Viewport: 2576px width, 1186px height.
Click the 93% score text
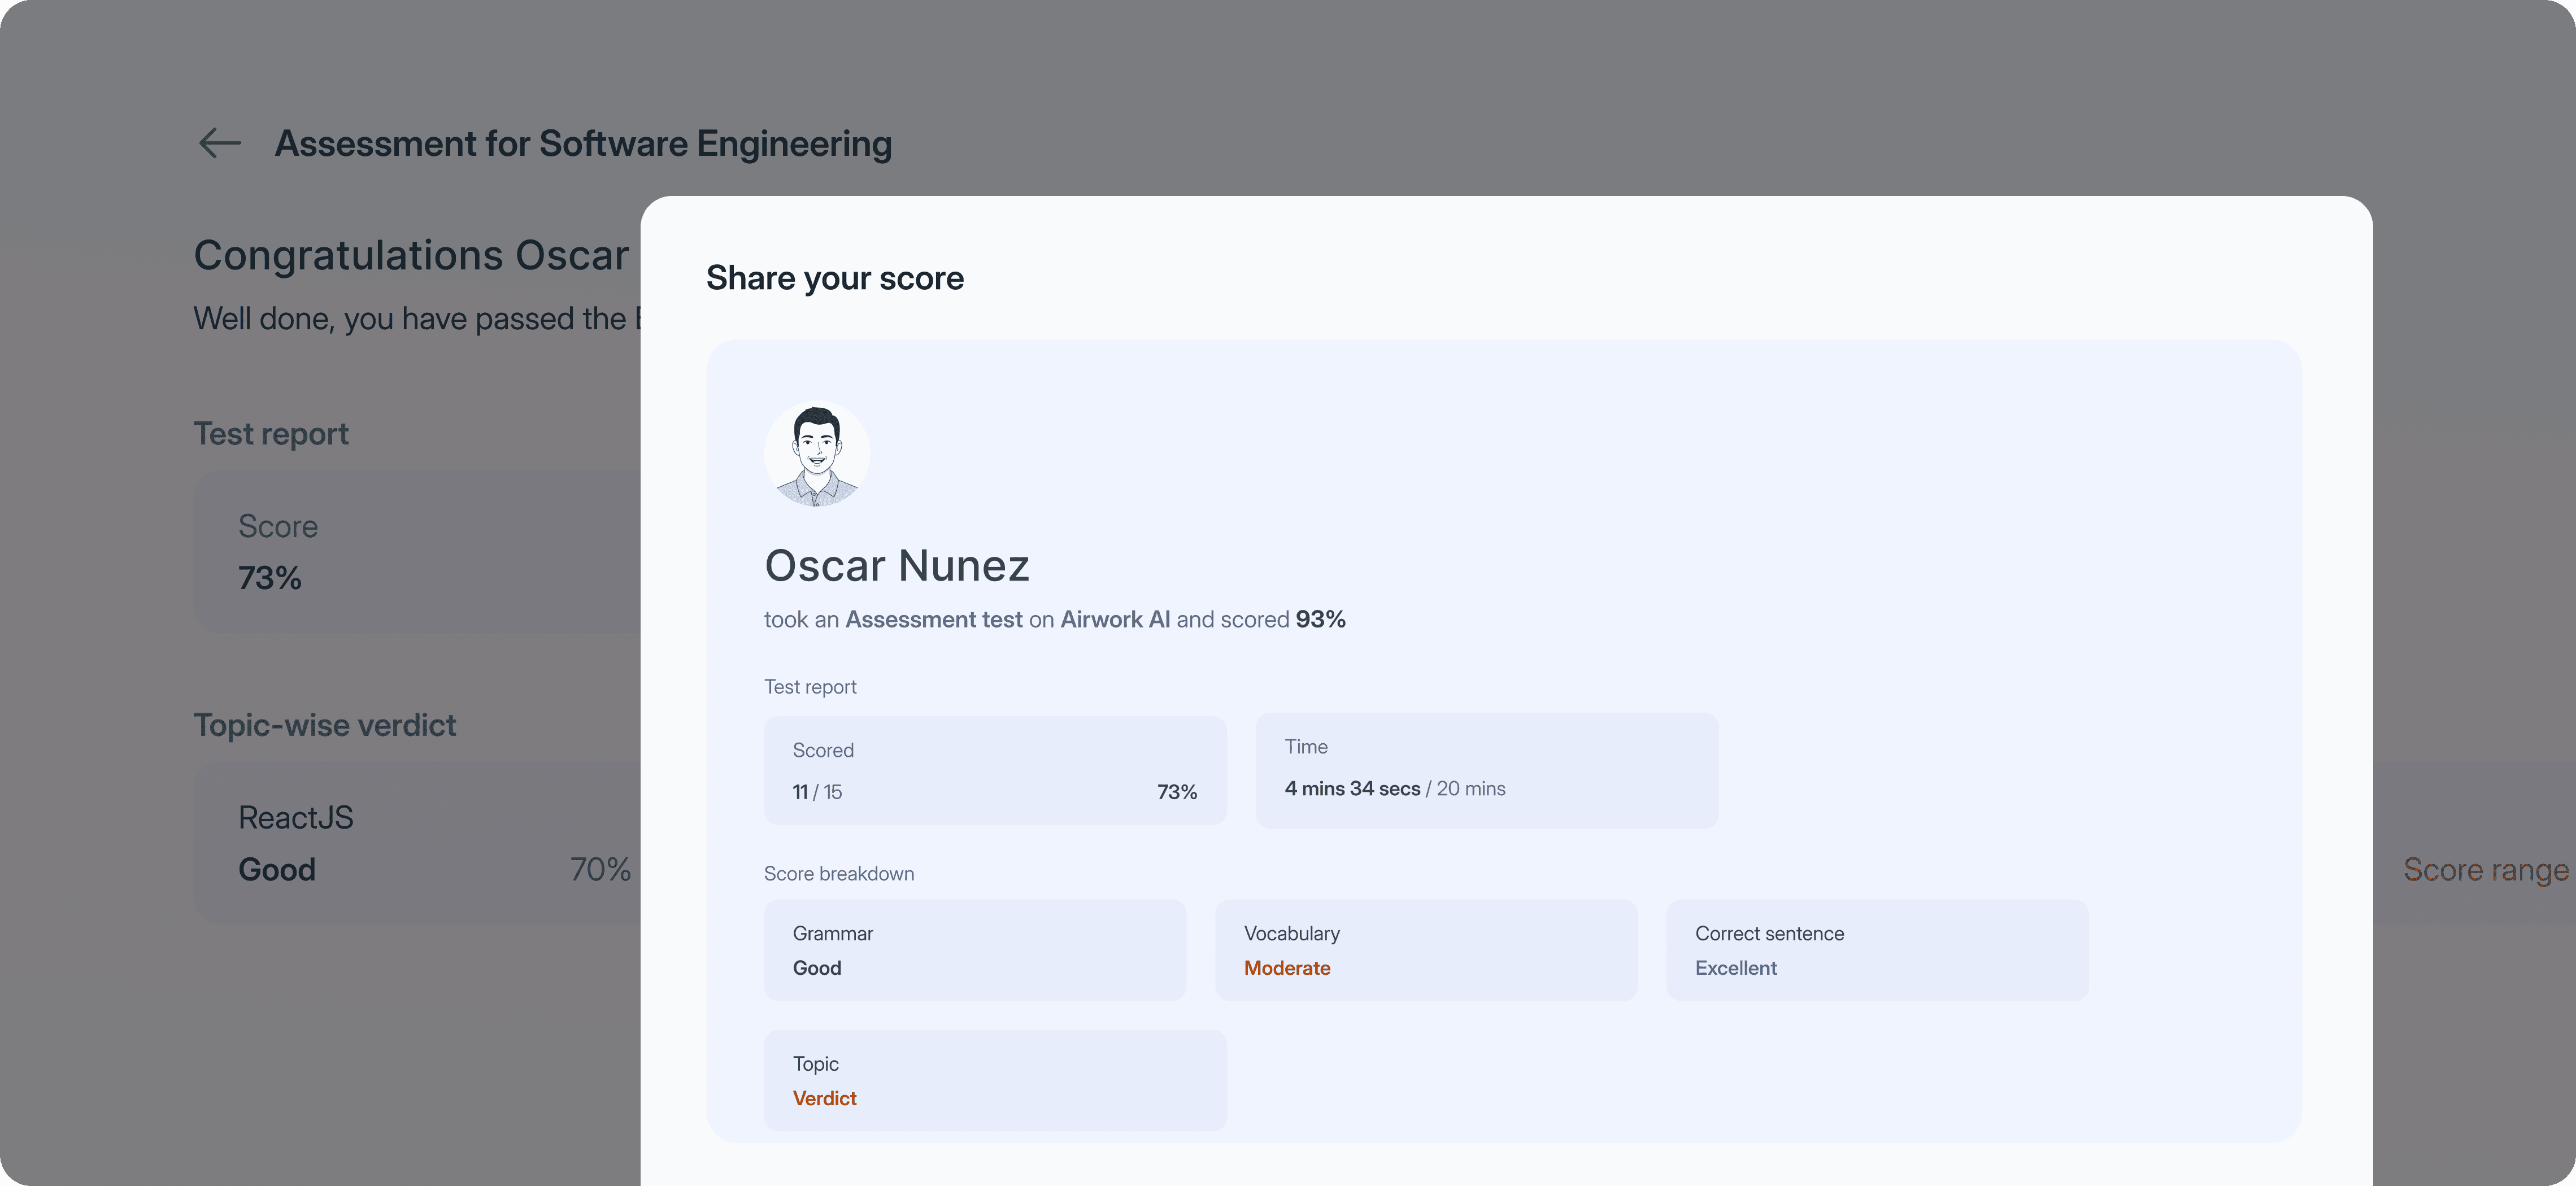tap(1320, 620)
